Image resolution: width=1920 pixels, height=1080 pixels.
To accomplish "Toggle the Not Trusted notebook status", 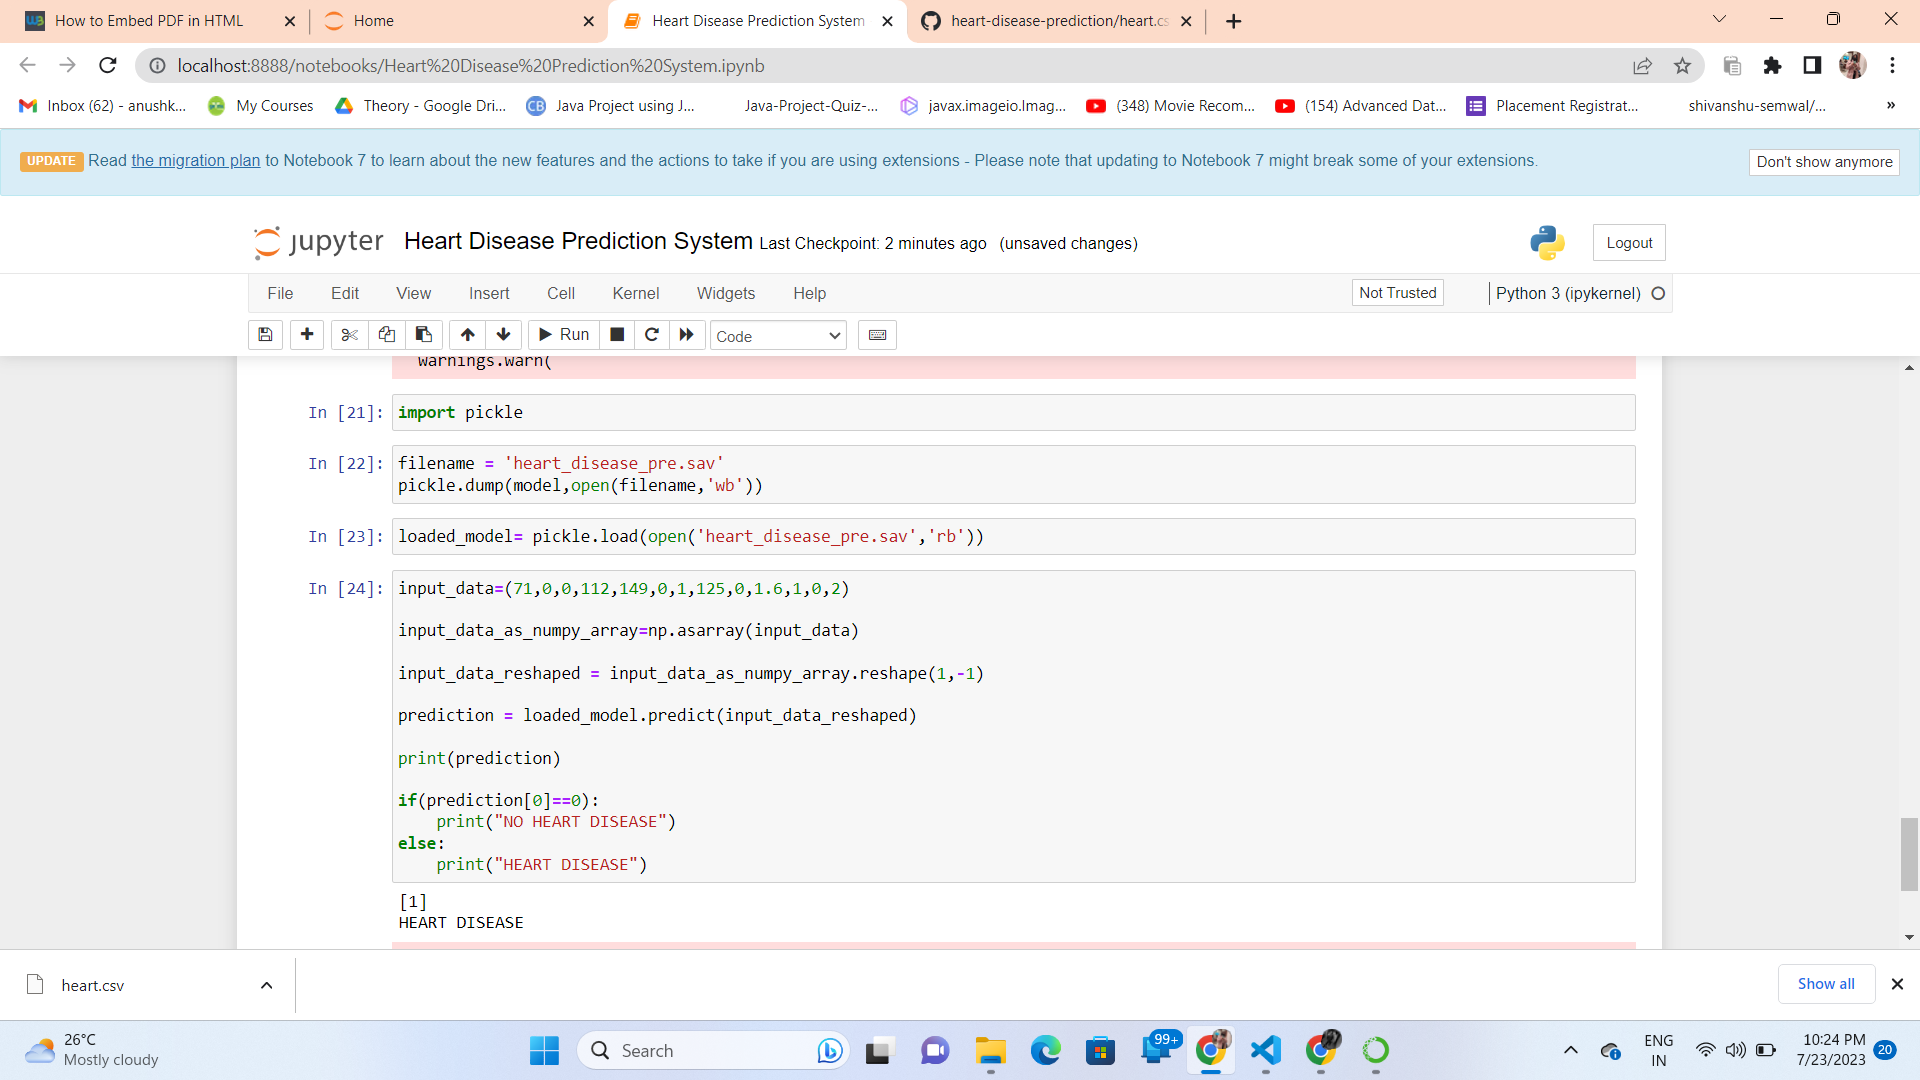I will tap(1397, 293).
